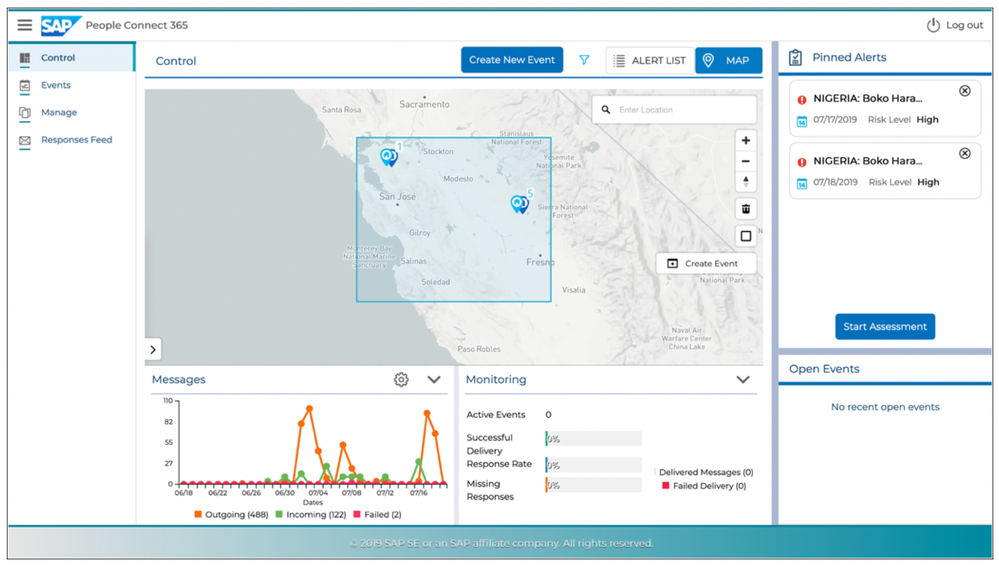This screenshot has height=567, width=999.
Task: Toggle Failed Delivery (0) legend entry
Action: point(703,485)
